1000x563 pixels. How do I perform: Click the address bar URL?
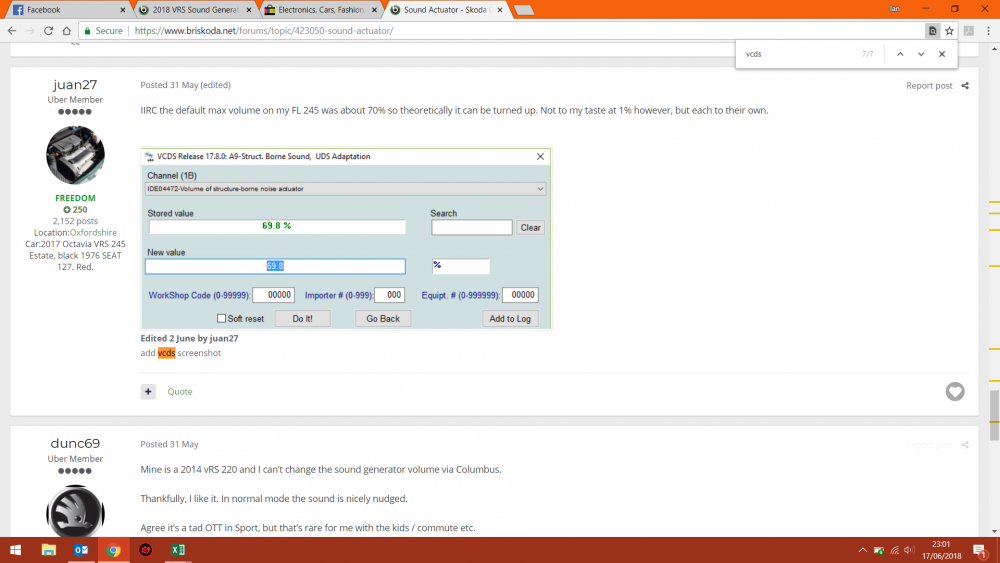click(264, 31)
